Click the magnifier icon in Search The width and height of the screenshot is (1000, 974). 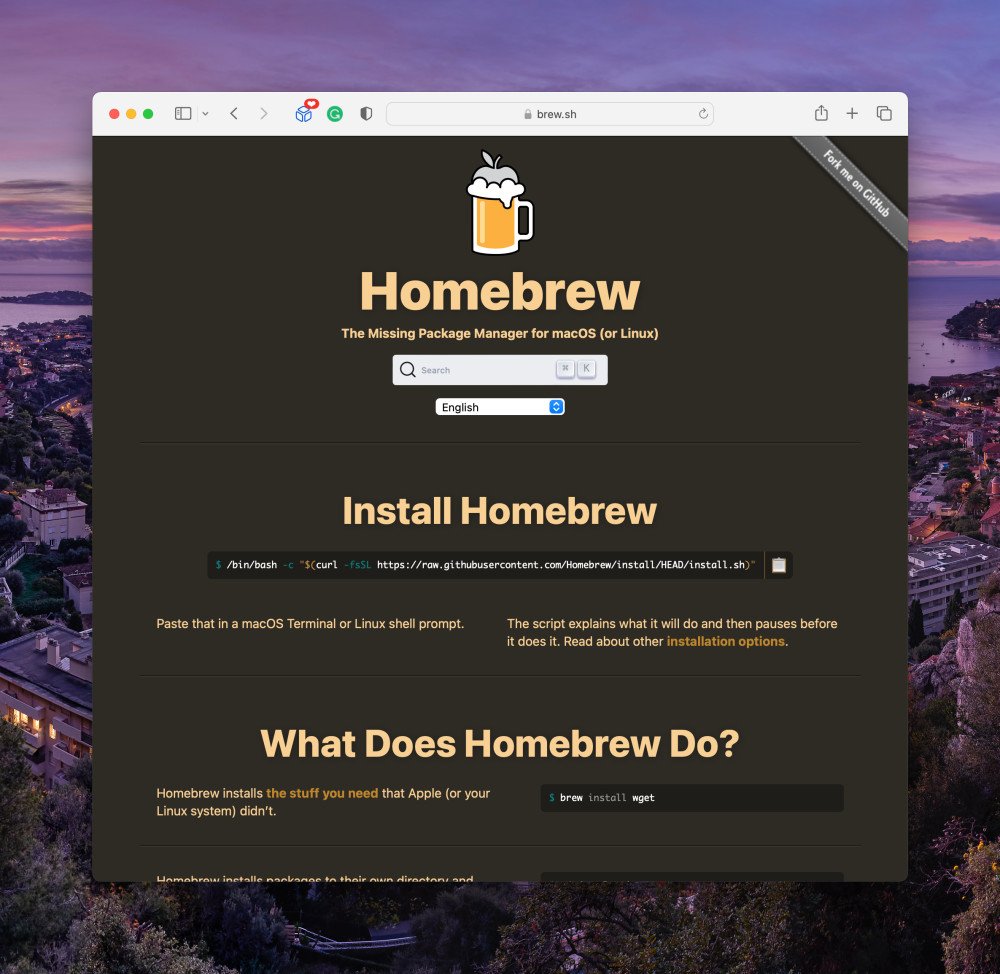click(408, 370)
